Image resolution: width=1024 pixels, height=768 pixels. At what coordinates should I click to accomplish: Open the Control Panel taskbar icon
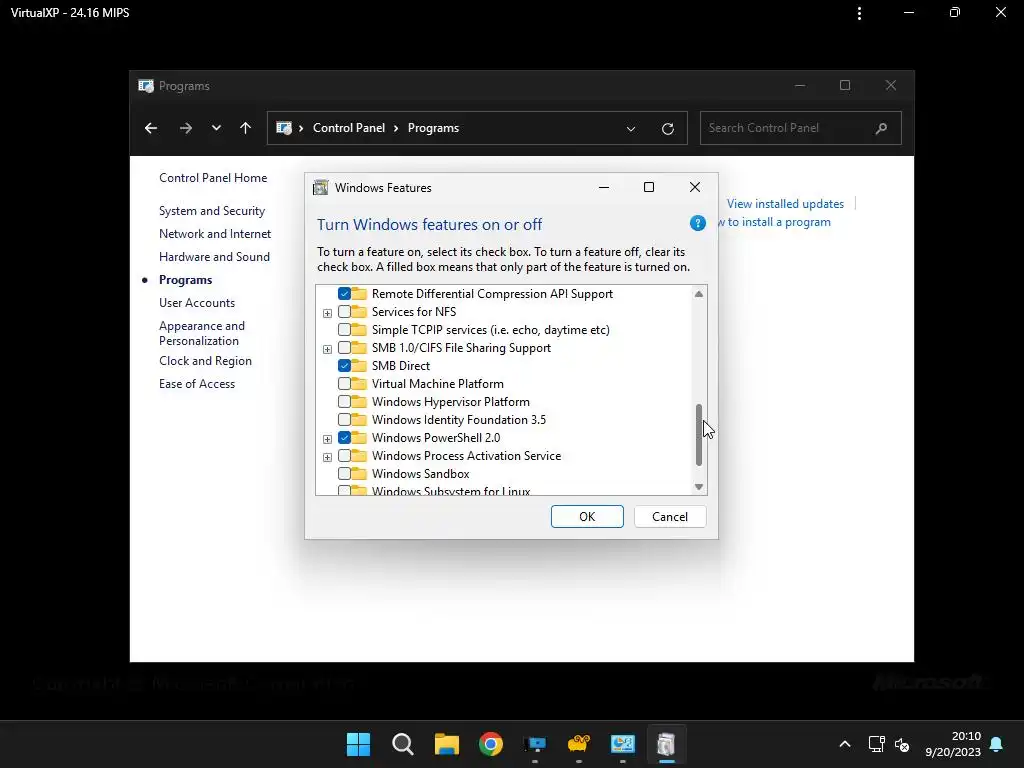coord(622,744)
